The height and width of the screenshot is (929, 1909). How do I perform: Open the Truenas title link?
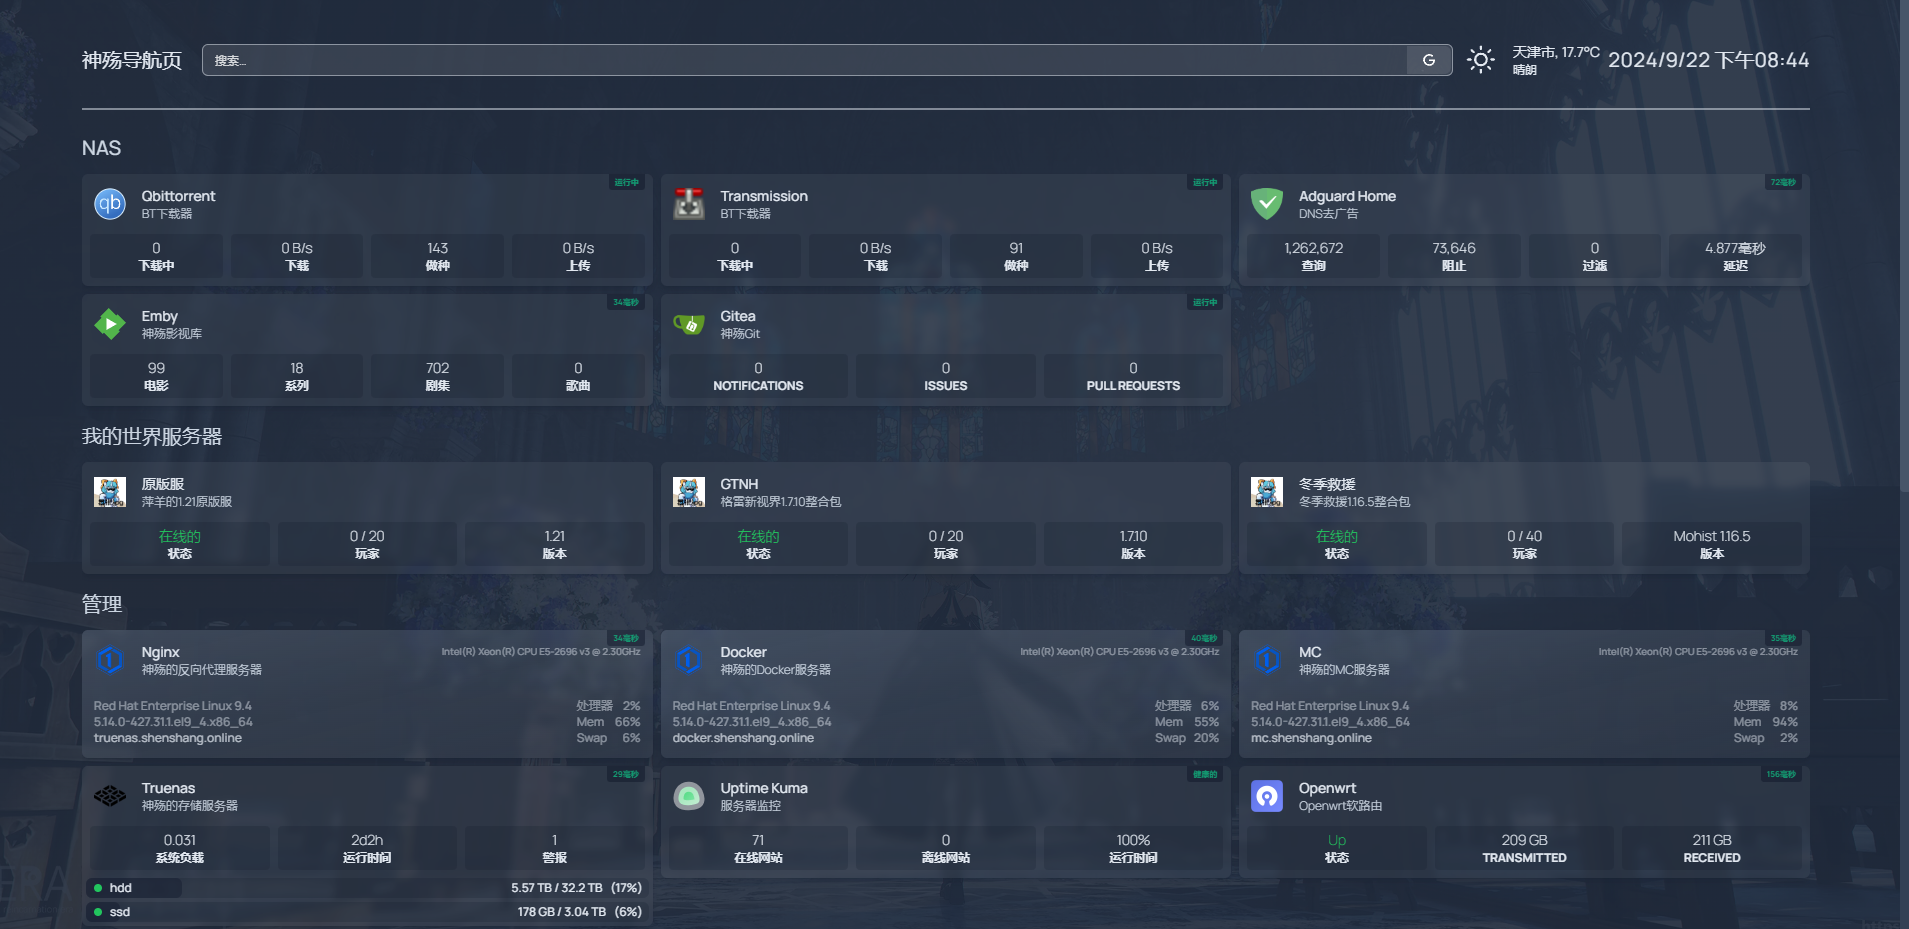[x=168, y=788]
